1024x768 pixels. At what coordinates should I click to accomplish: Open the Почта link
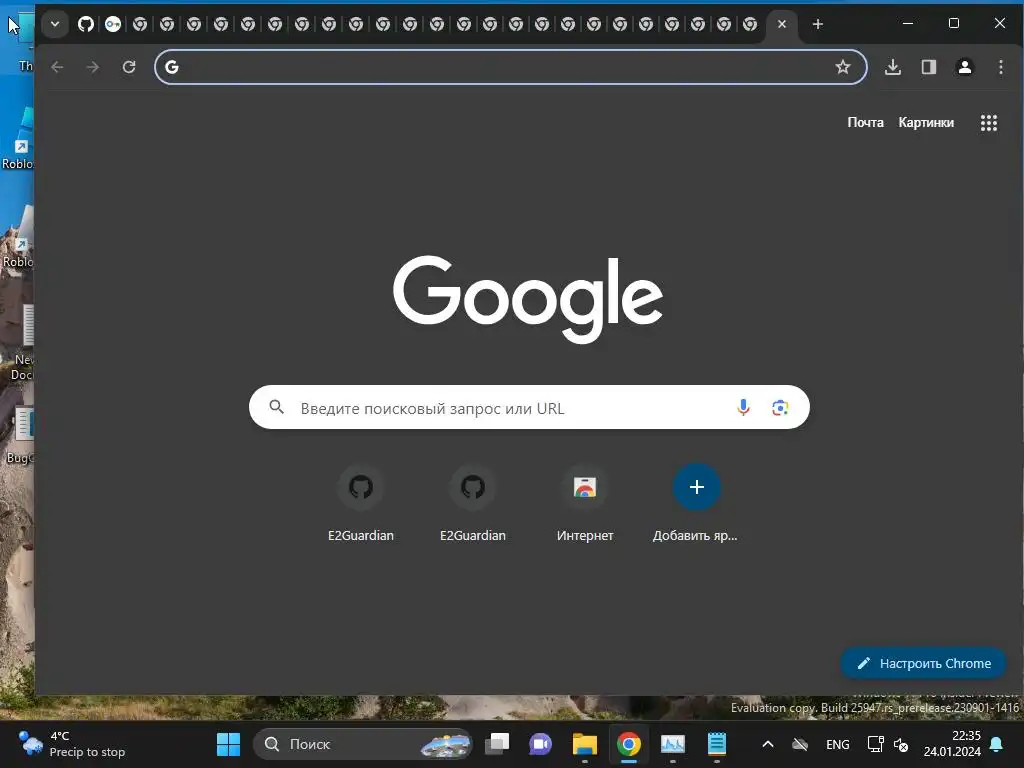tap(865, 122)
